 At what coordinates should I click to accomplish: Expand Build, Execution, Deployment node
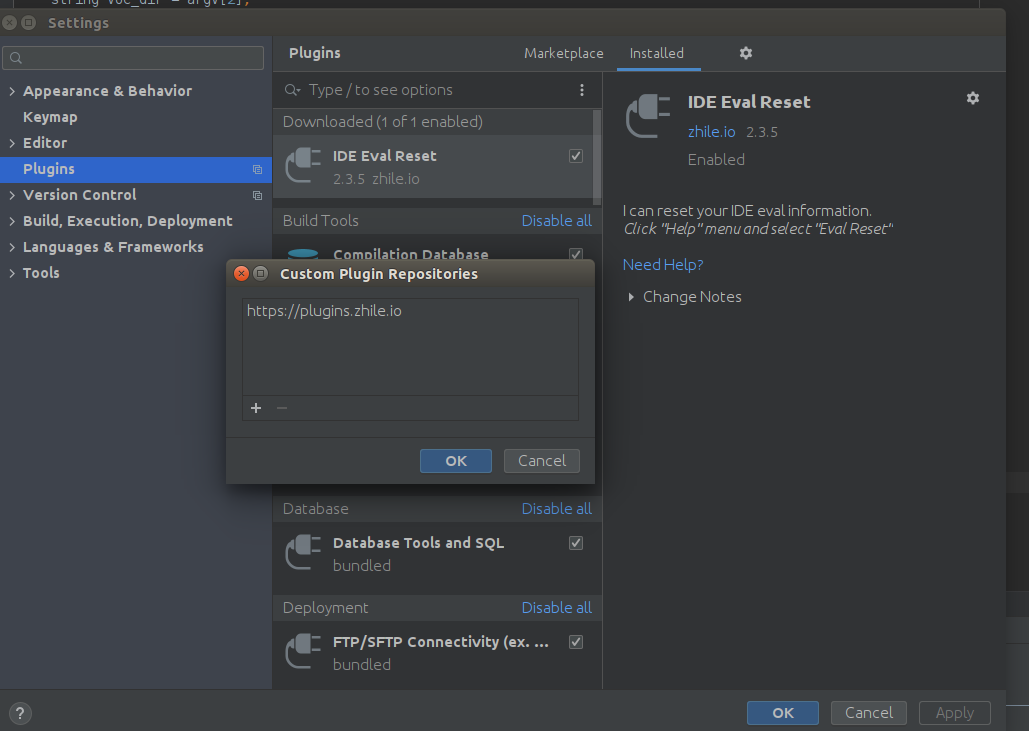[12, 221]
